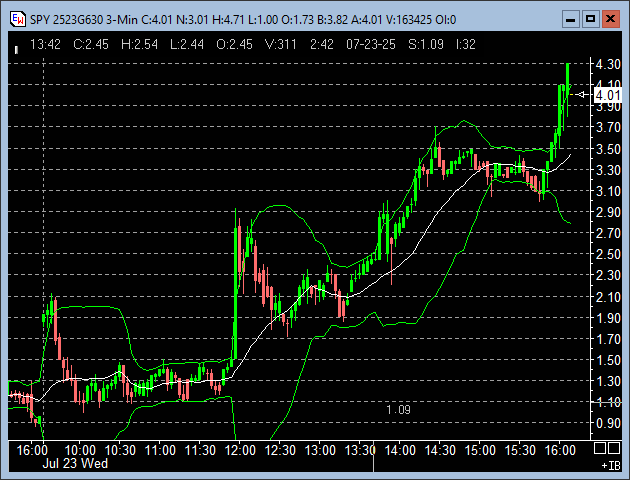The width and height of the screenshot is (630, 480).
Task: Click the V:311 volume readout
Action: coord(281,44)
